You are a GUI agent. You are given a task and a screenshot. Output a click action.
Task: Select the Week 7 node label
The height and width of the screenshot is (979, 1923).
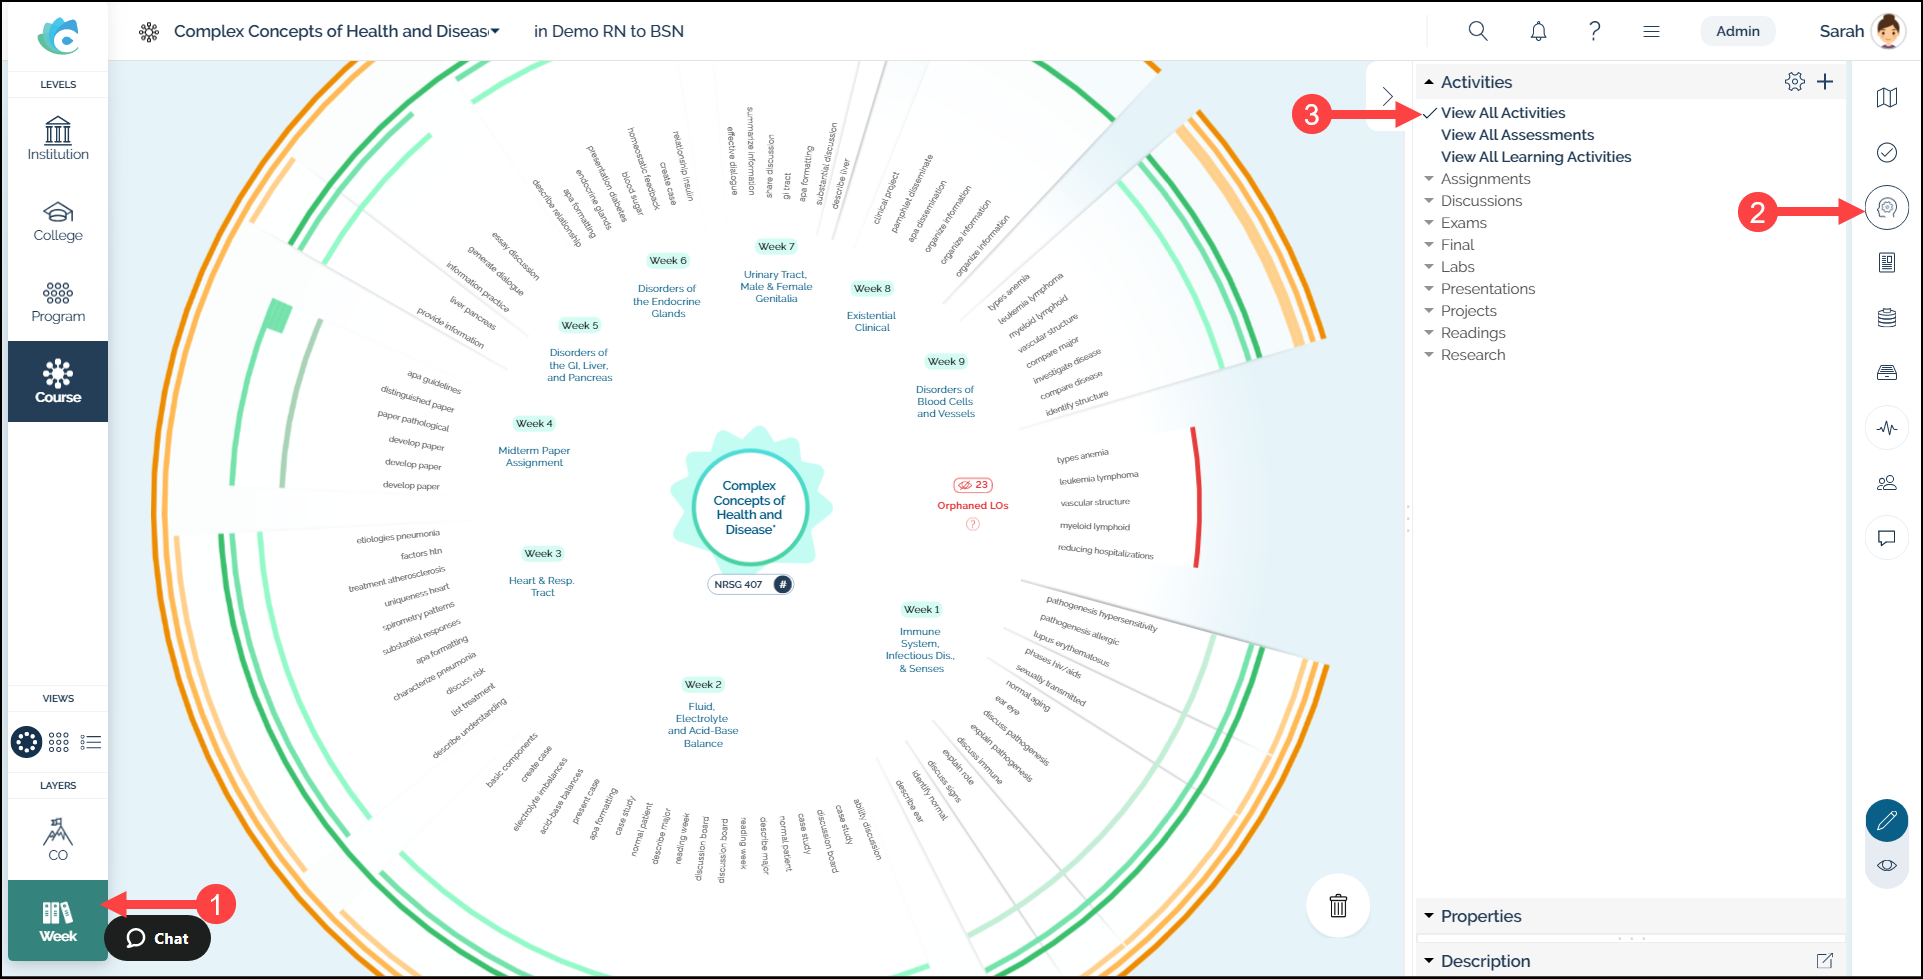click(x=776, y=246)
